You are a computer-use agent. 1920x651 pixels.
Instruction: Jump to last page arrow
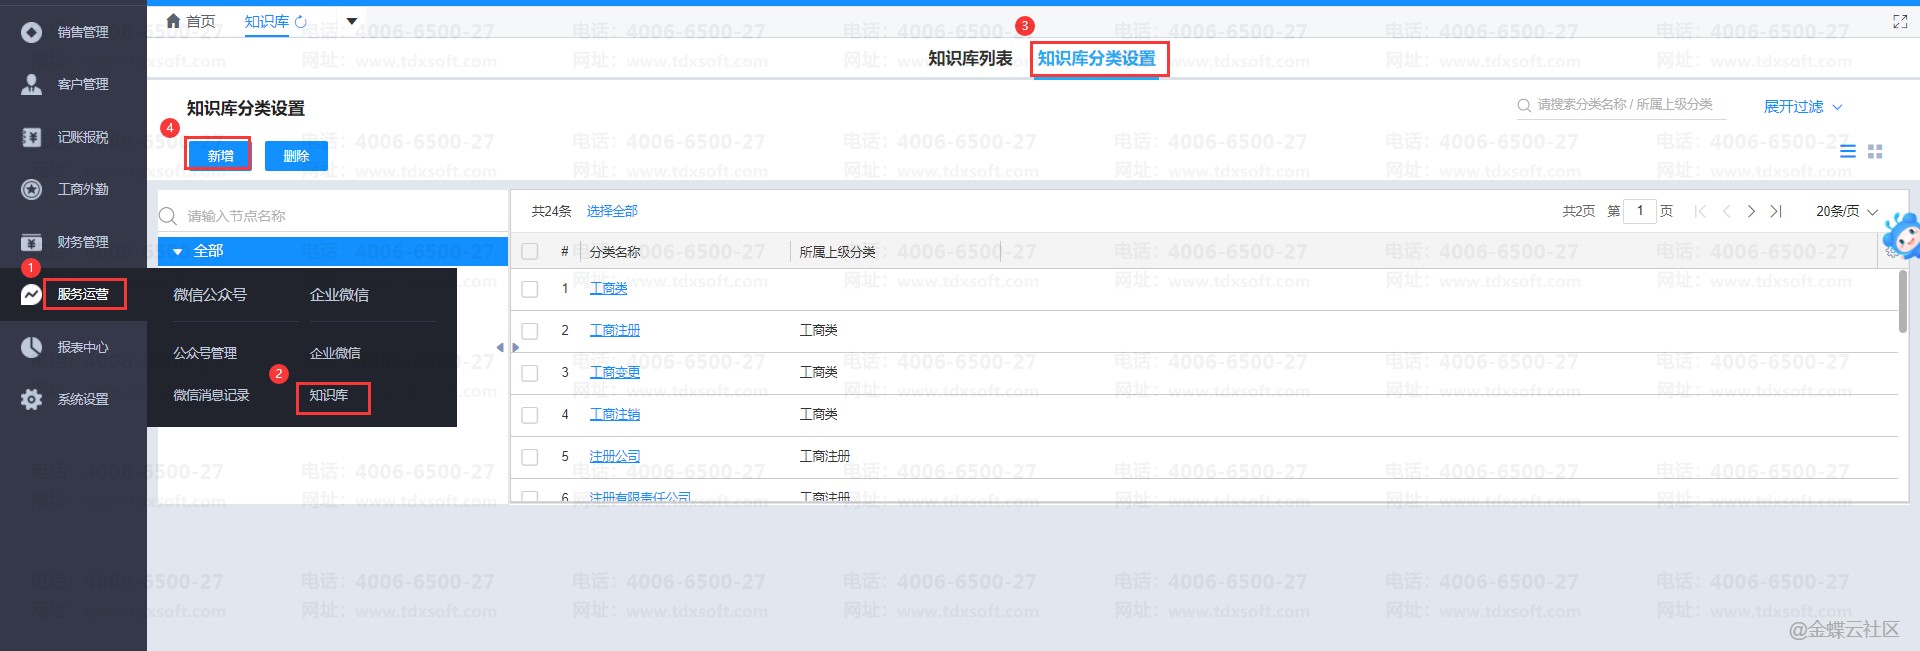(x=1776, y=211)
